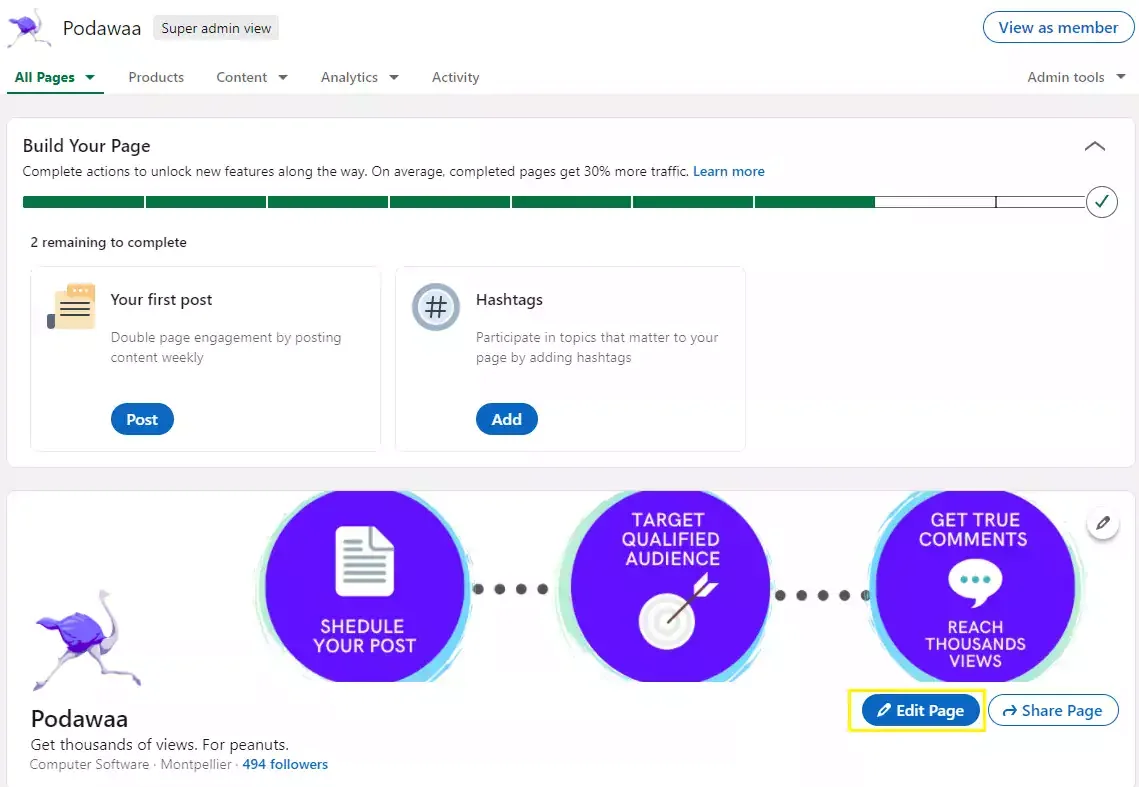Click the Your first post document icon
Viewport: 1139px width, 787px height.
[x=72, y=307]
